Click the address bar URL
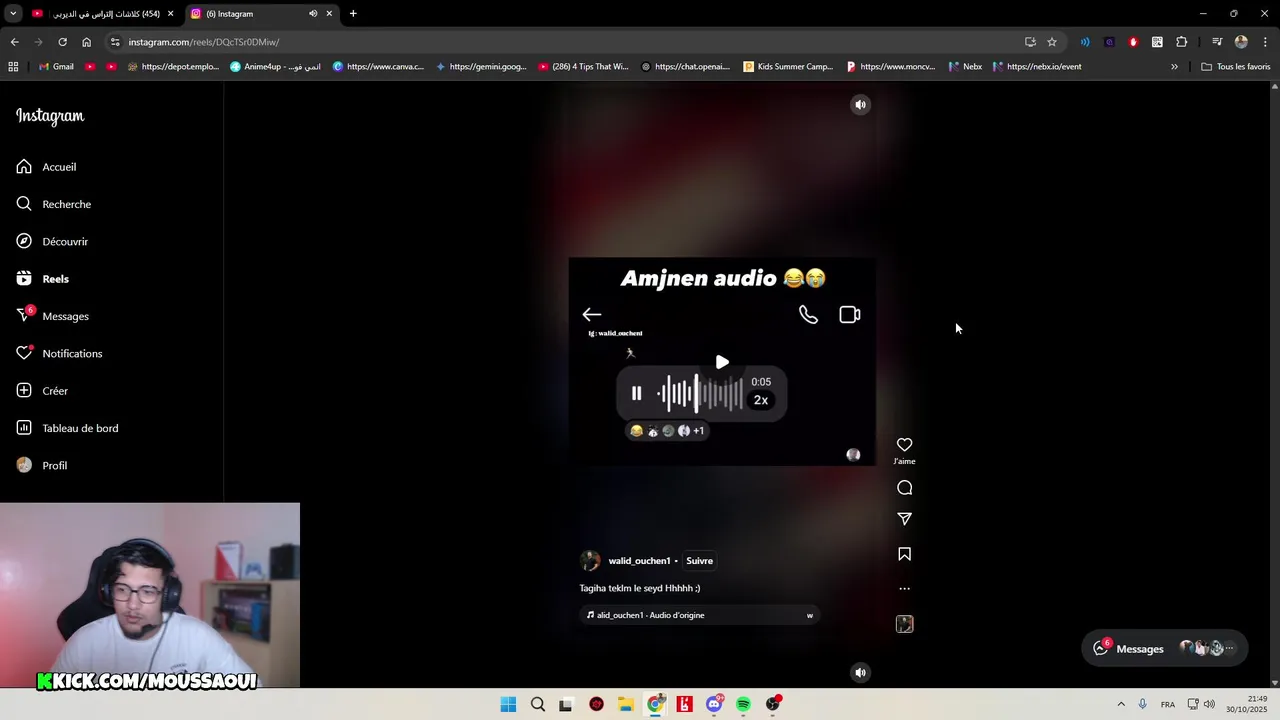The width and height of the screenshot is (1280, 720). click(x=204, y=42)
